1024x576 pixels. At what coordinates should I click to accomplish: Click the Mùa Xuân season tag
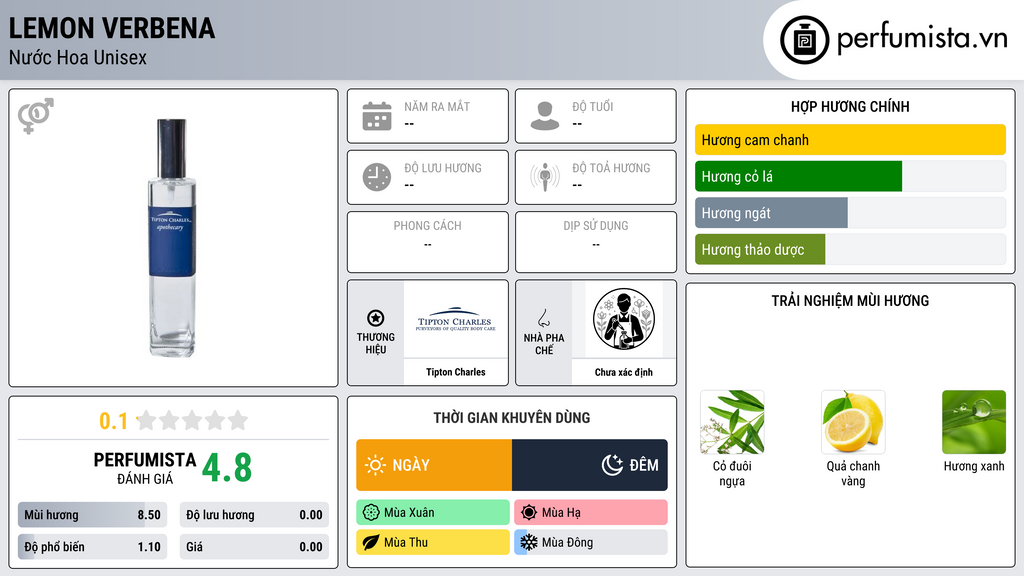click(x=433, y=513)
